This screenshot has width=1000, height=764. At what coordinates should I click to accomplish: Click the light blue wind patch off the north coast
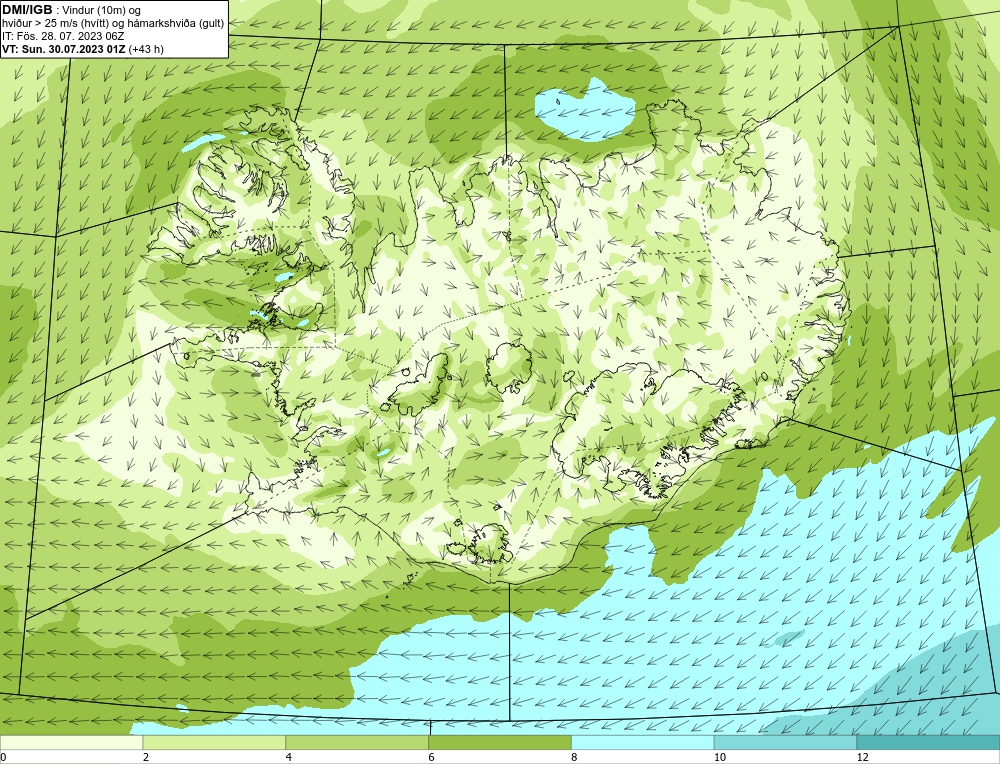pos(585,110)
